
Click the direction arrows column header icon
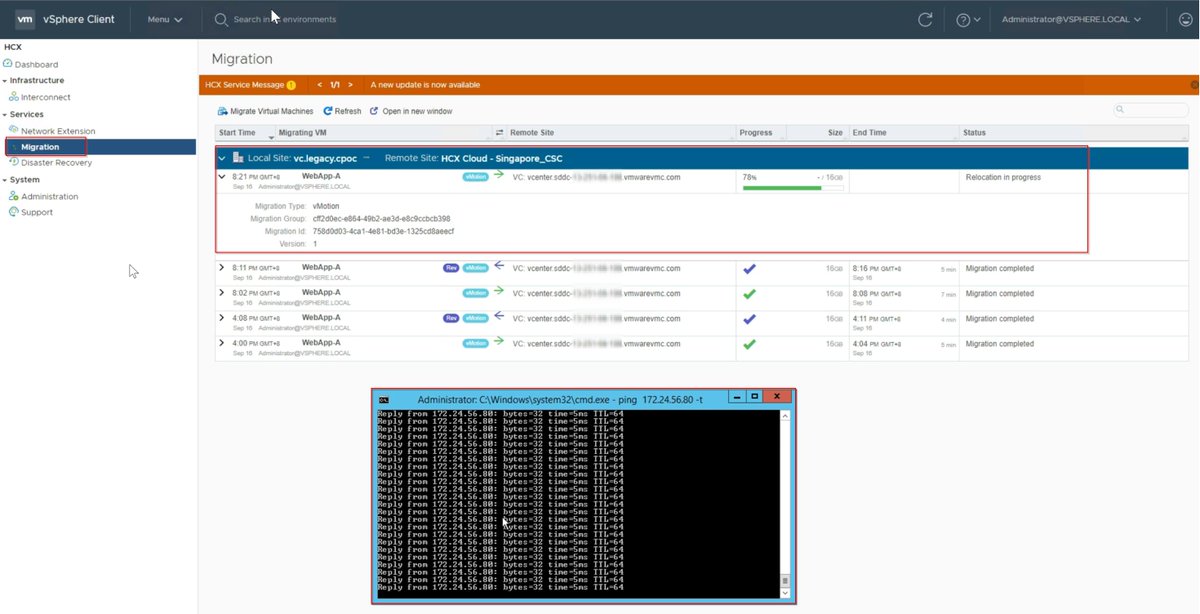[499, 132]
